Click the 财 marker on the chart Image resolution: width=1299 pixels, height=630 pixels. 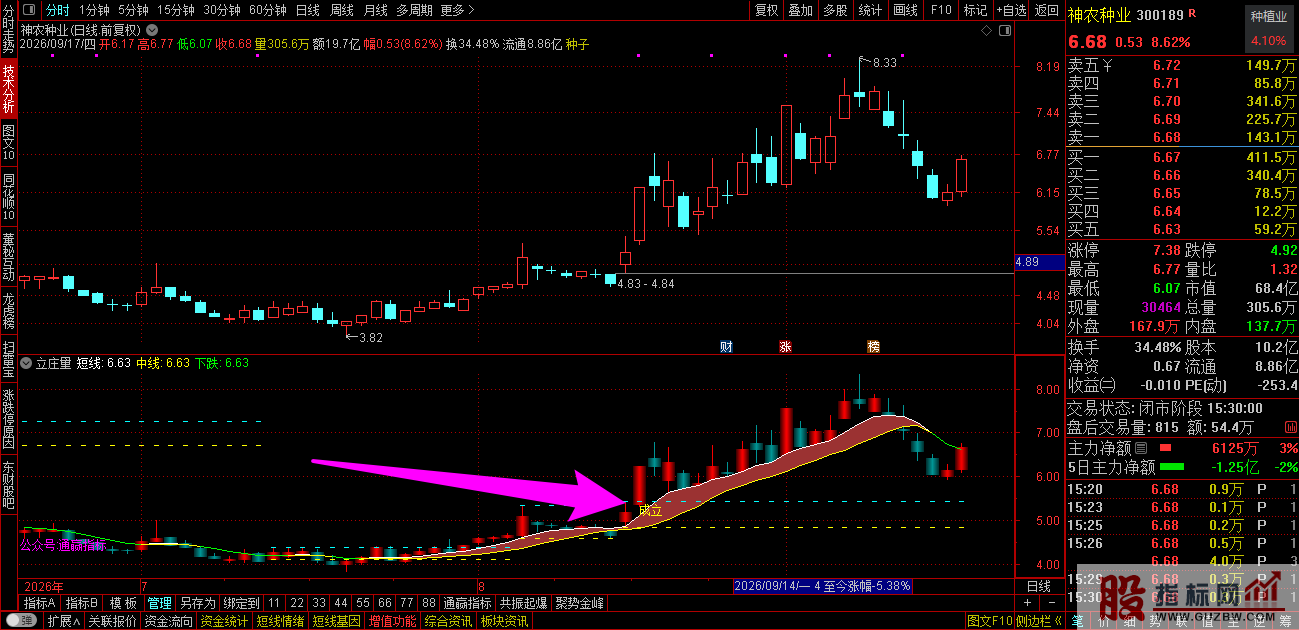(x=726, y=346)
